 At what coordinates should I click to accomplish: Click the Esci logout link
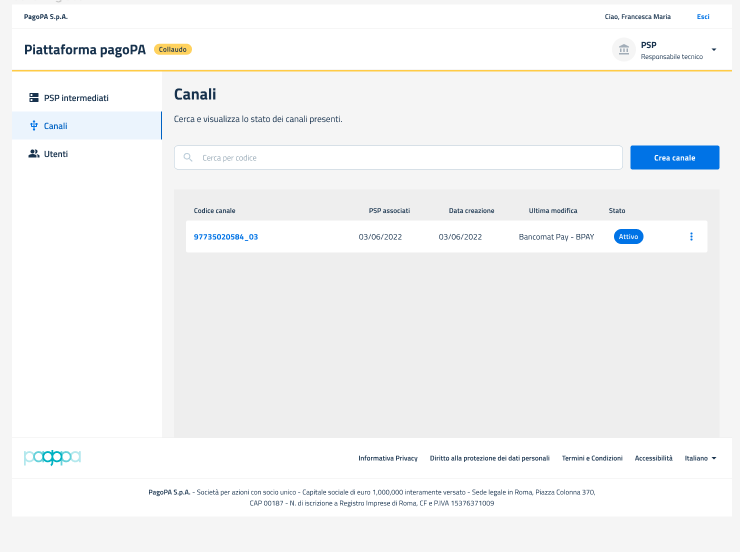click(x=703, y=17)
